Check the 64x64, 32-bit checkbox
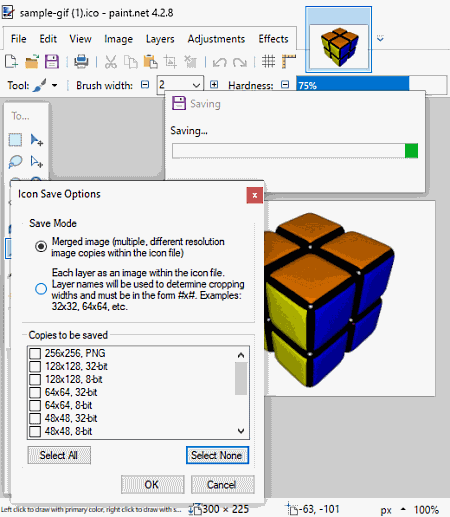Viewport: 450px width, 517px height. point(35,392)
